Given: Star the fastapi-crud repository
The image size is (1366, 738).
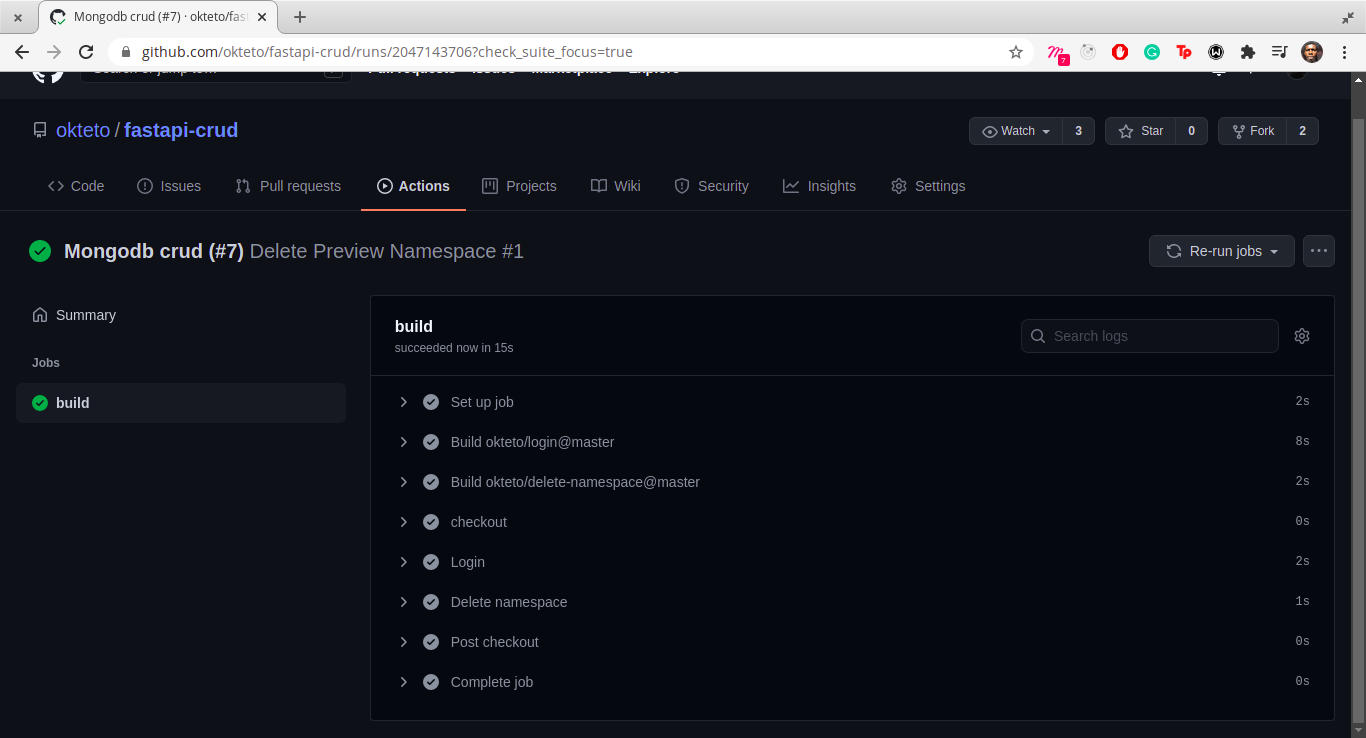Looking at the screenshot, I should click(x=1141, y=131).
